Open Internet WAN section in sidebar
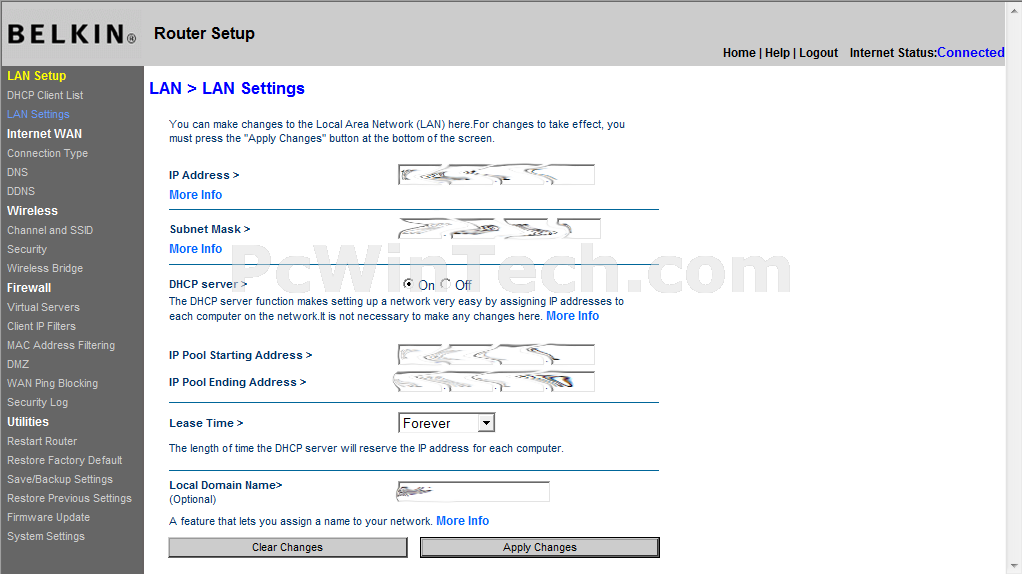Image resolution: width=1022 pixels, height=574 pixels. (44, 134)
